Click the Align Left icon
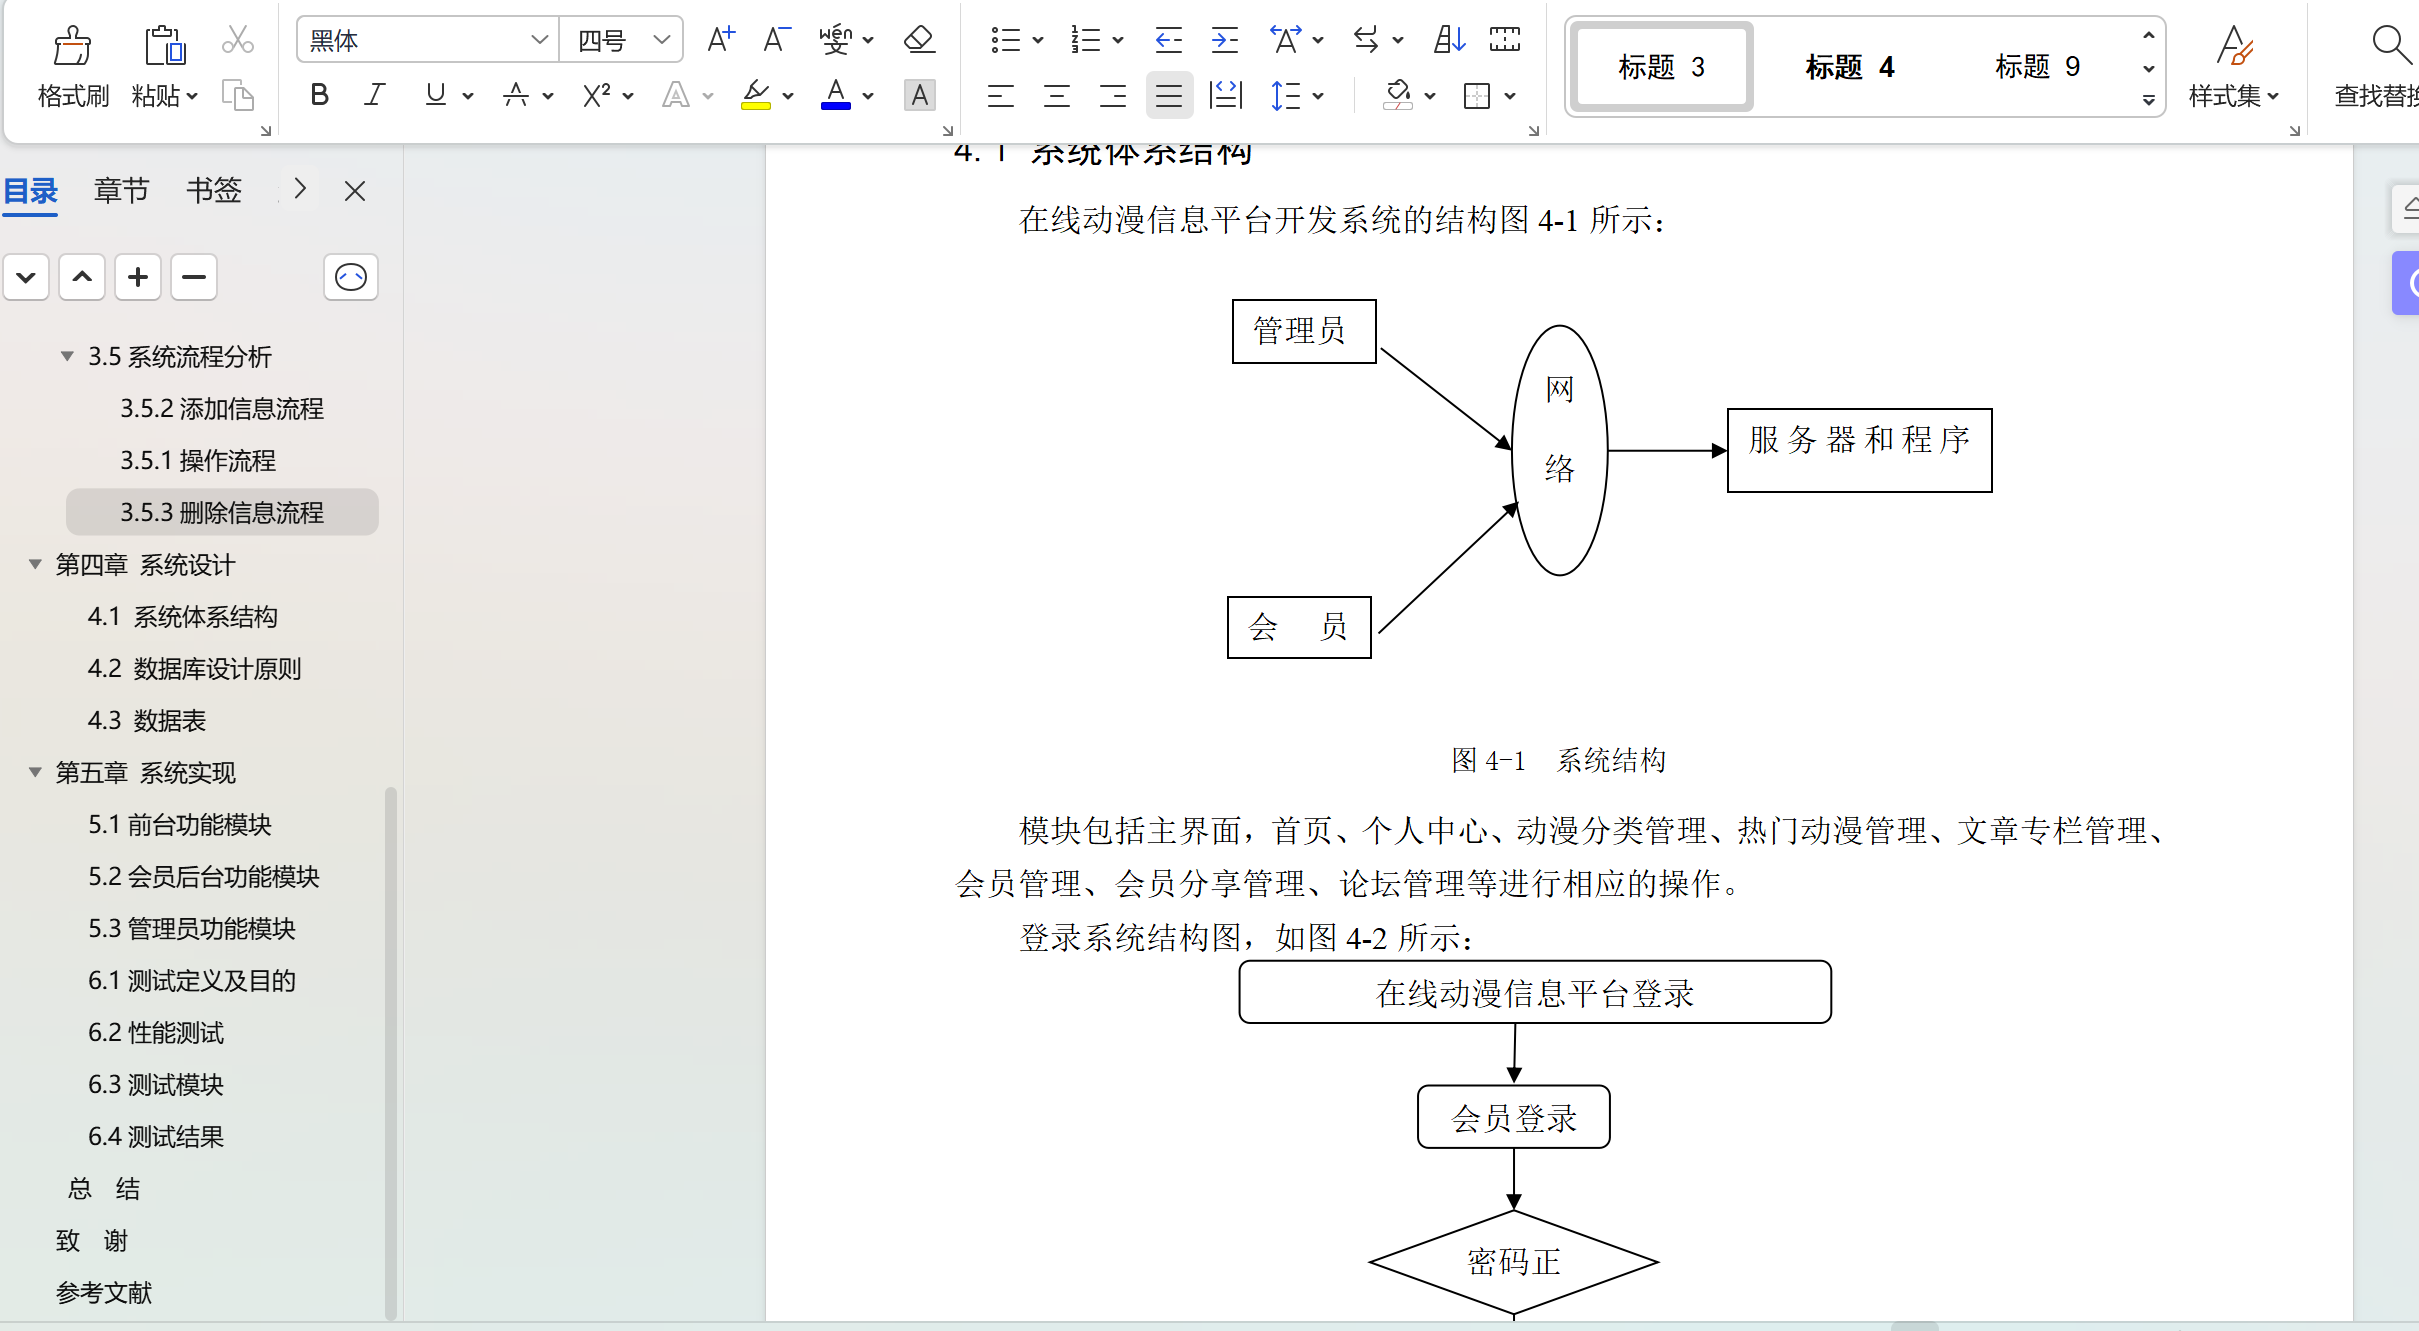2419x1331 pixels. coord(1000,96)
